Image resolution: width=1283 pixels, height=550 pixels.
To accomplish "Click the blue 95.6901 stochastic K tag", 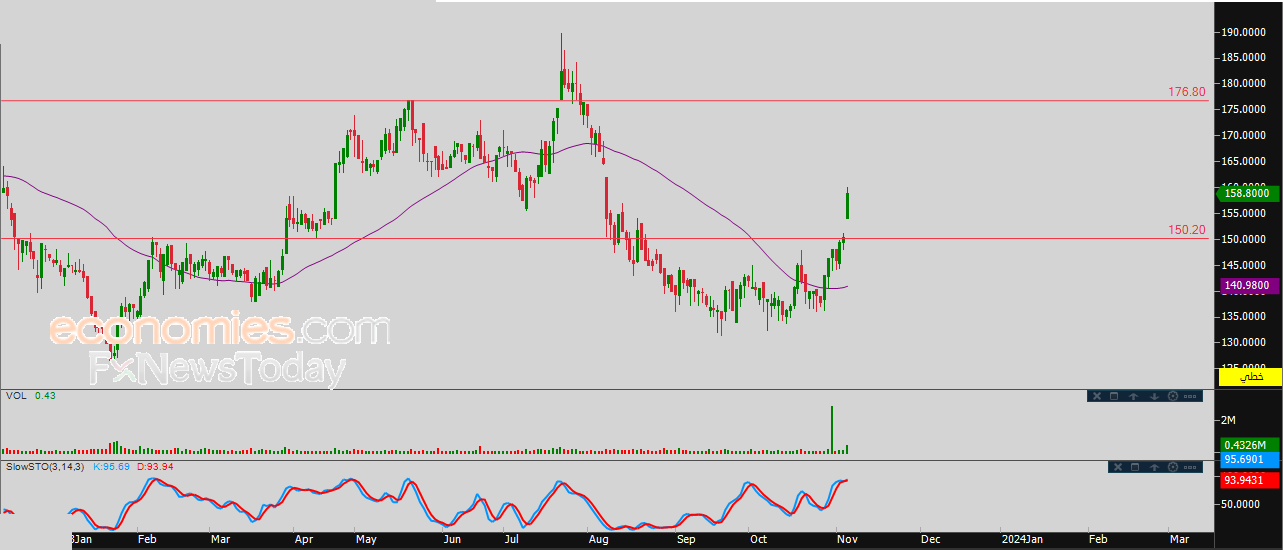I will 1250,460.
